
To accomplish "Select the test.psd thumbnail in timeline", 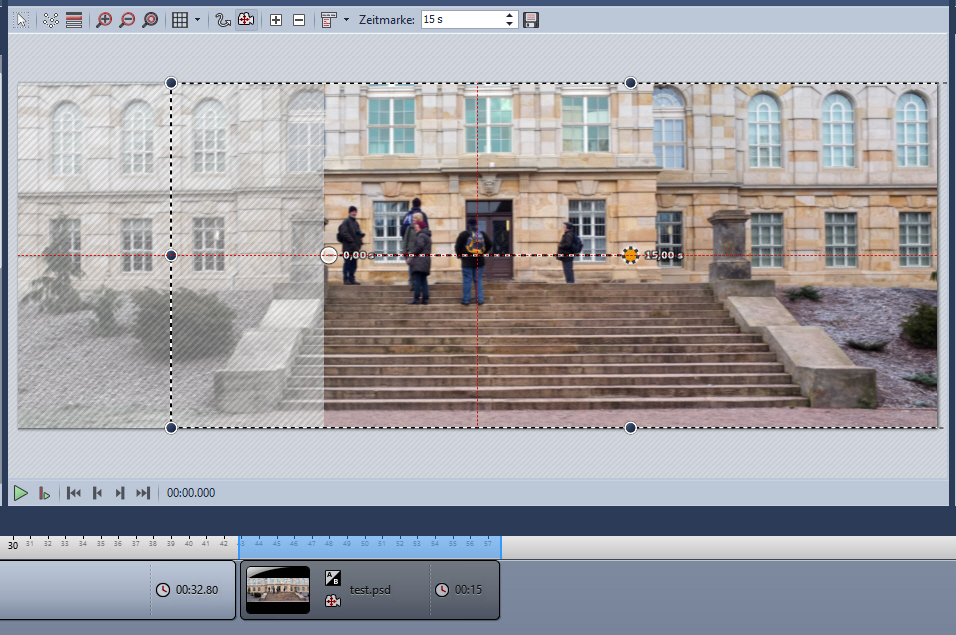I will click(x=277, y=590).
